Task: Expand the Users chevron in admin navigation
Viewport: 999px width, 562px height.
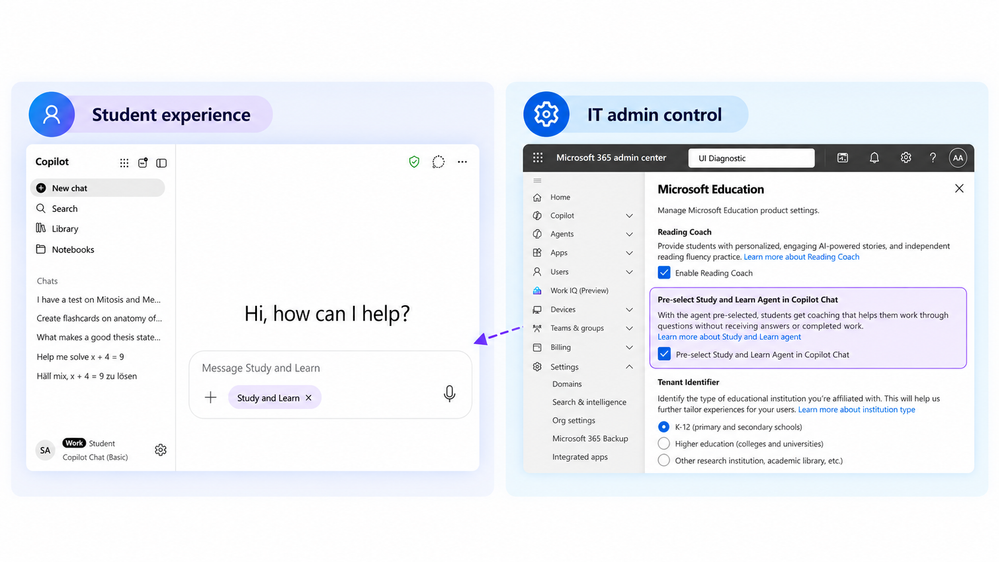Action: coord(629,272)
